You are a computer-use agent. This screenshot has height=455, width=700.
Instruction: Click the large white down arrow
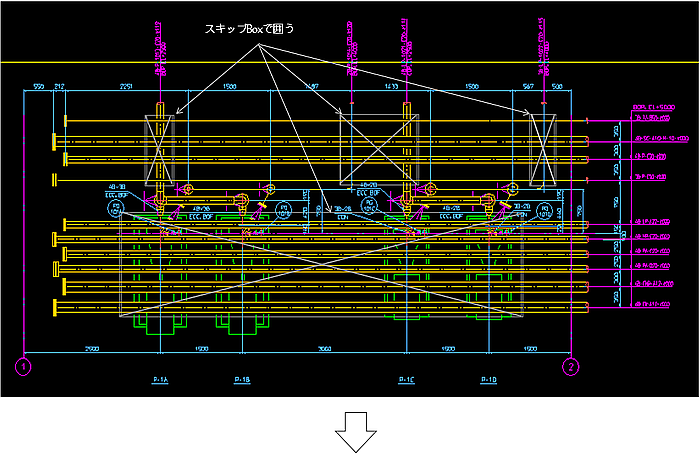pyautogui.click(x=355, y=433)
